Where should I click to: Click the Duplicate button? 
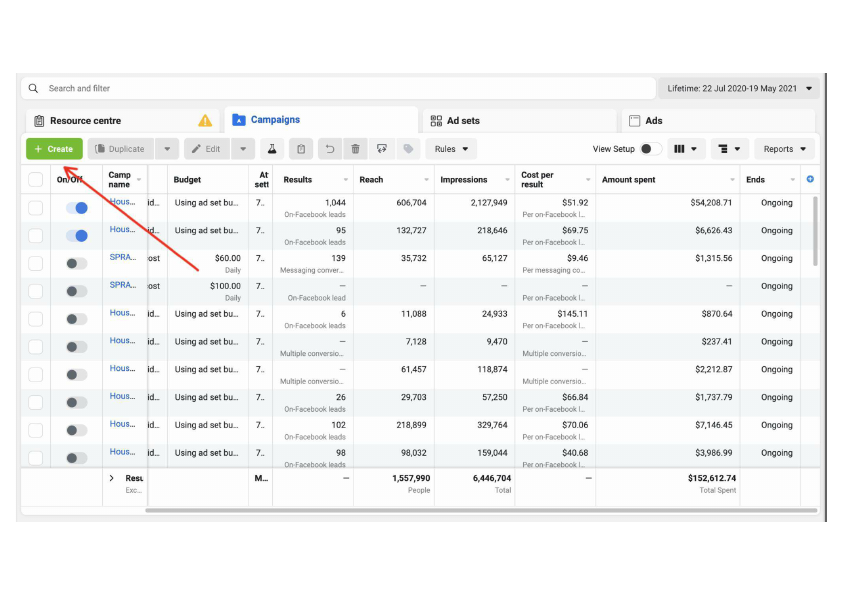[x=121, y=149]
